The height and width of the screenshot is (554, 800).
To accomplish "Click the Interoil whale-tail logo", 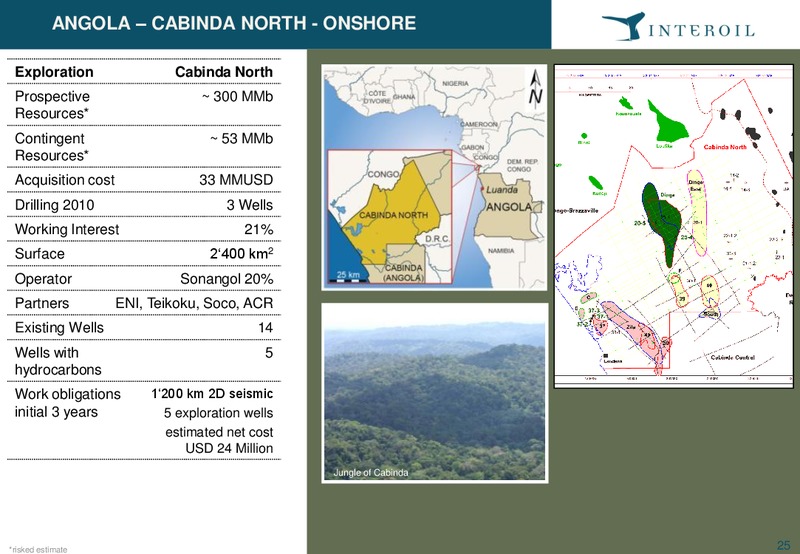I will pos(623,26).
